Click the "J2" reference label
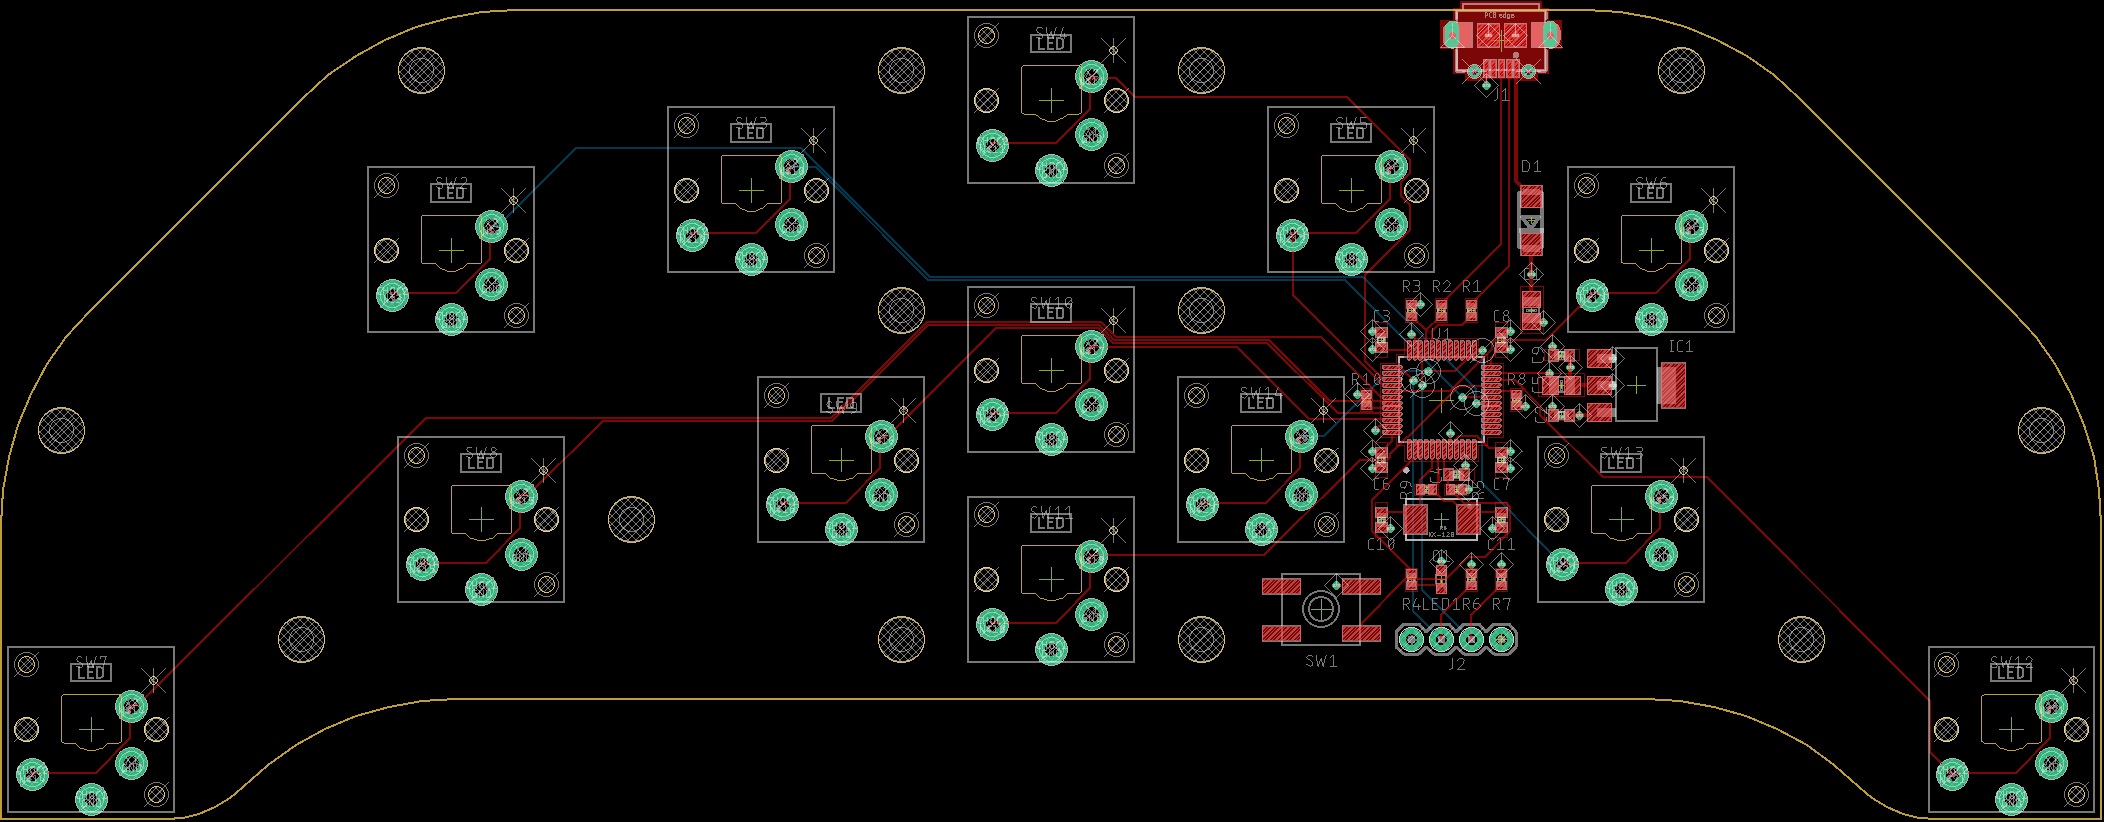 point(1457,664)
